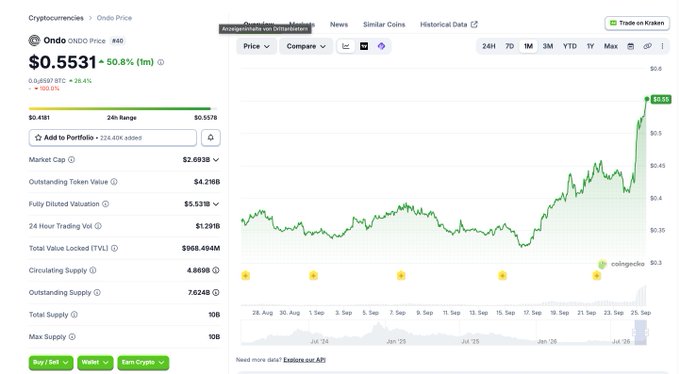Open Explore our API link

[304, 360]
